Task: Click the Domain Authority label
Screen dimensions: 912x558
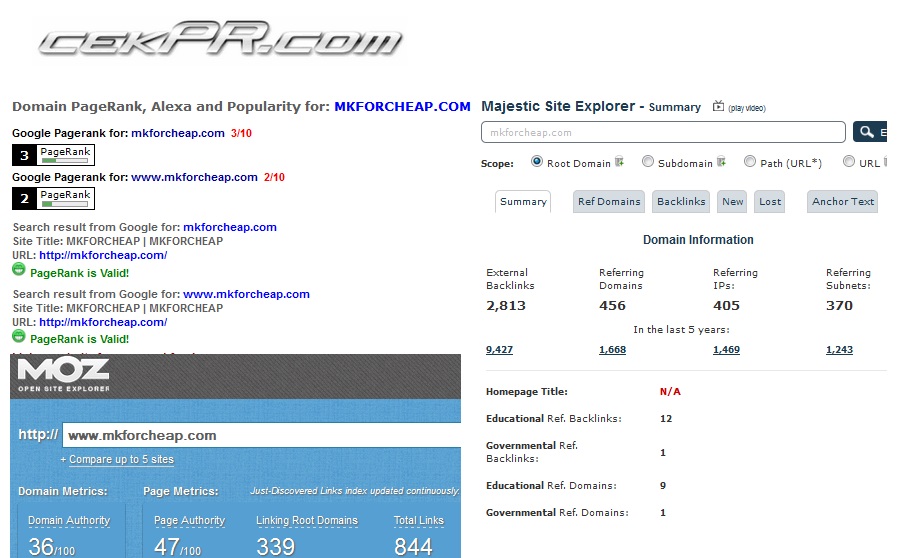Action: click(x=69, y=521)
